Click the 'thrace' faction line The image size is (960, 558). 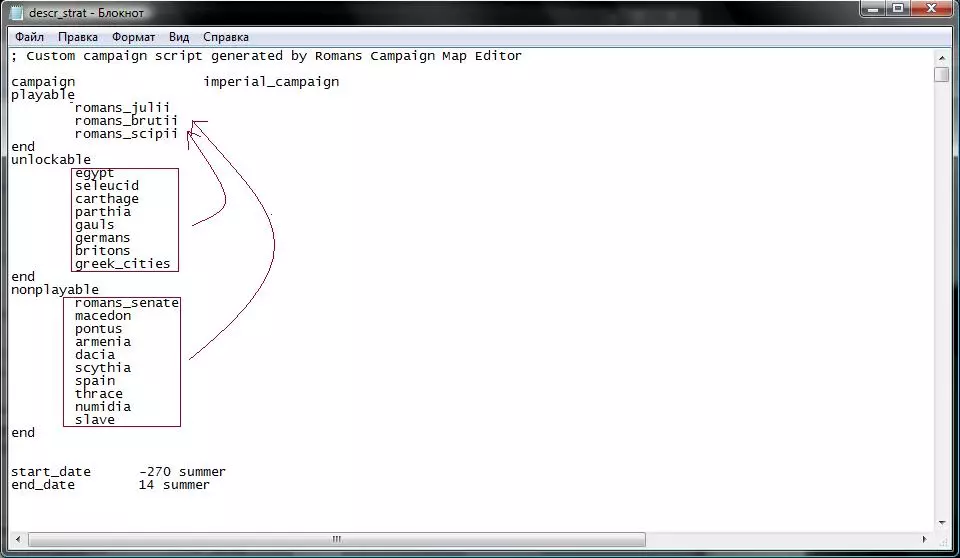pos(99,393)
